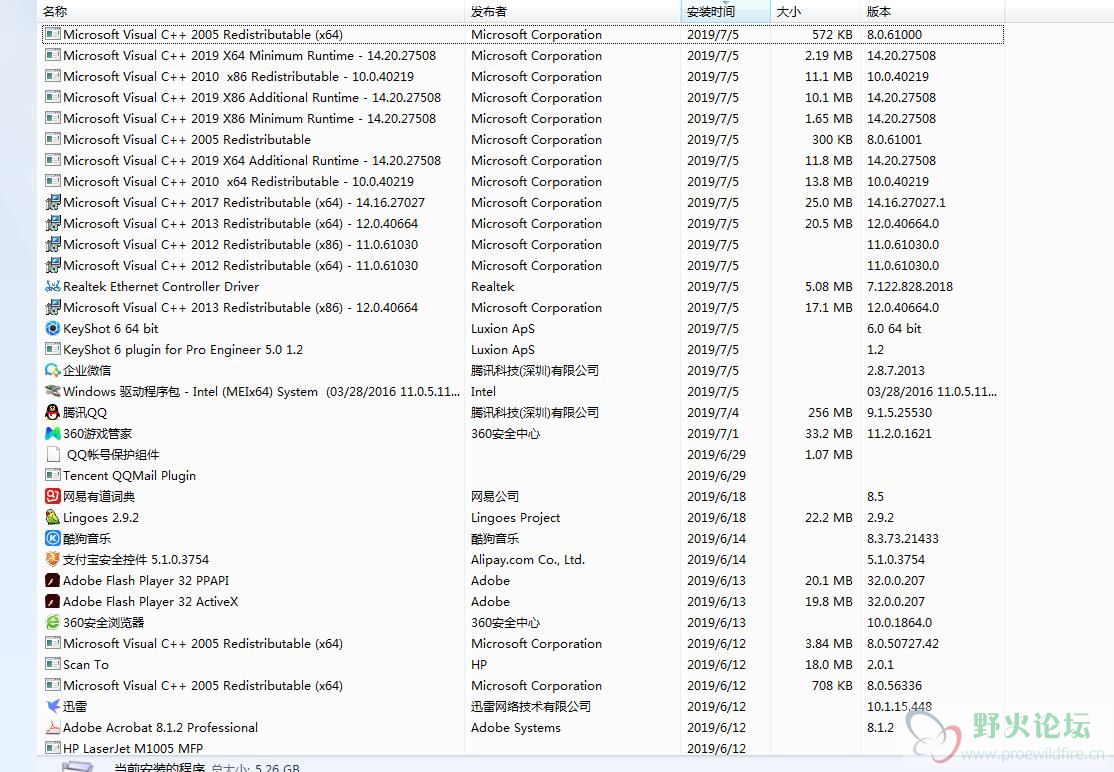The width and height of the screenshot is (1114, 772).
Task: Select Microsoft Visual C++ 2010 x86 Redistributable entry
Action: point(522,76)
